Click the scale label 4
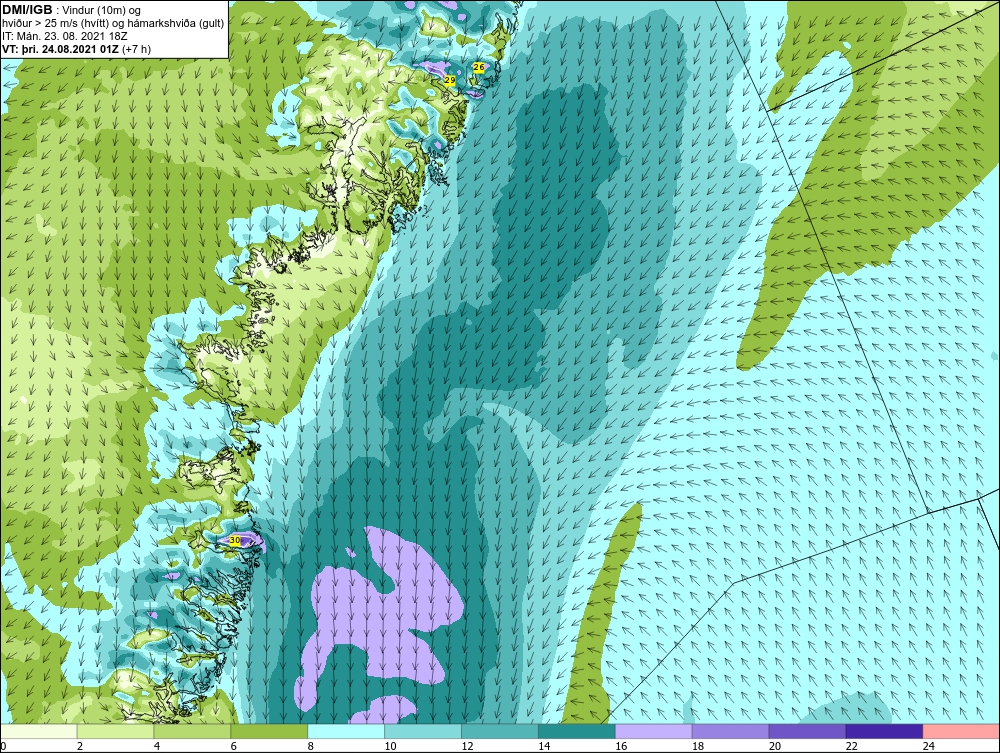This screenshot has width=1000, height=753. coord(157,746)
